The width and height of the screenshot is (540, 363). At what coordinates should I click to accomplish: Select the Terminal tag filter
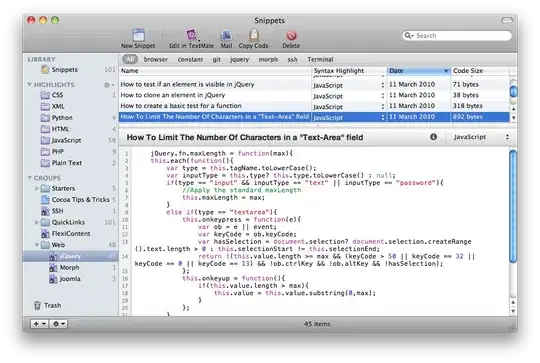[320, 59]
